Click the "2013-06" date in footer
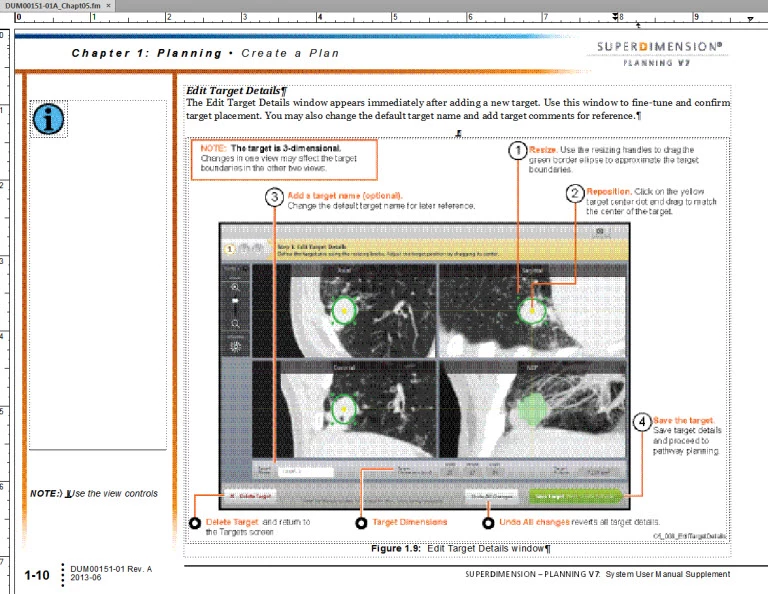This screenshot has width=768, height=594. click(x=86, y=577)
